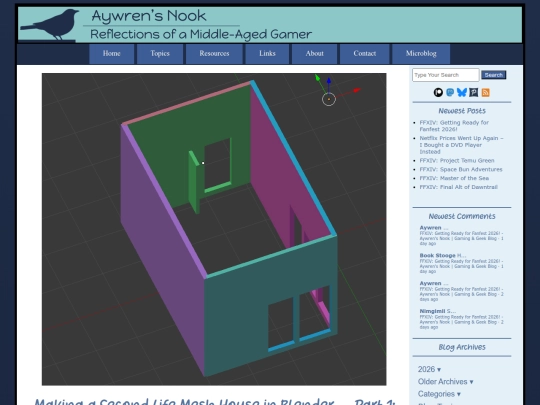This screenshot has height=405, width=540.
Task: Open the Links menu item
Action: click(x=267, y=53)
